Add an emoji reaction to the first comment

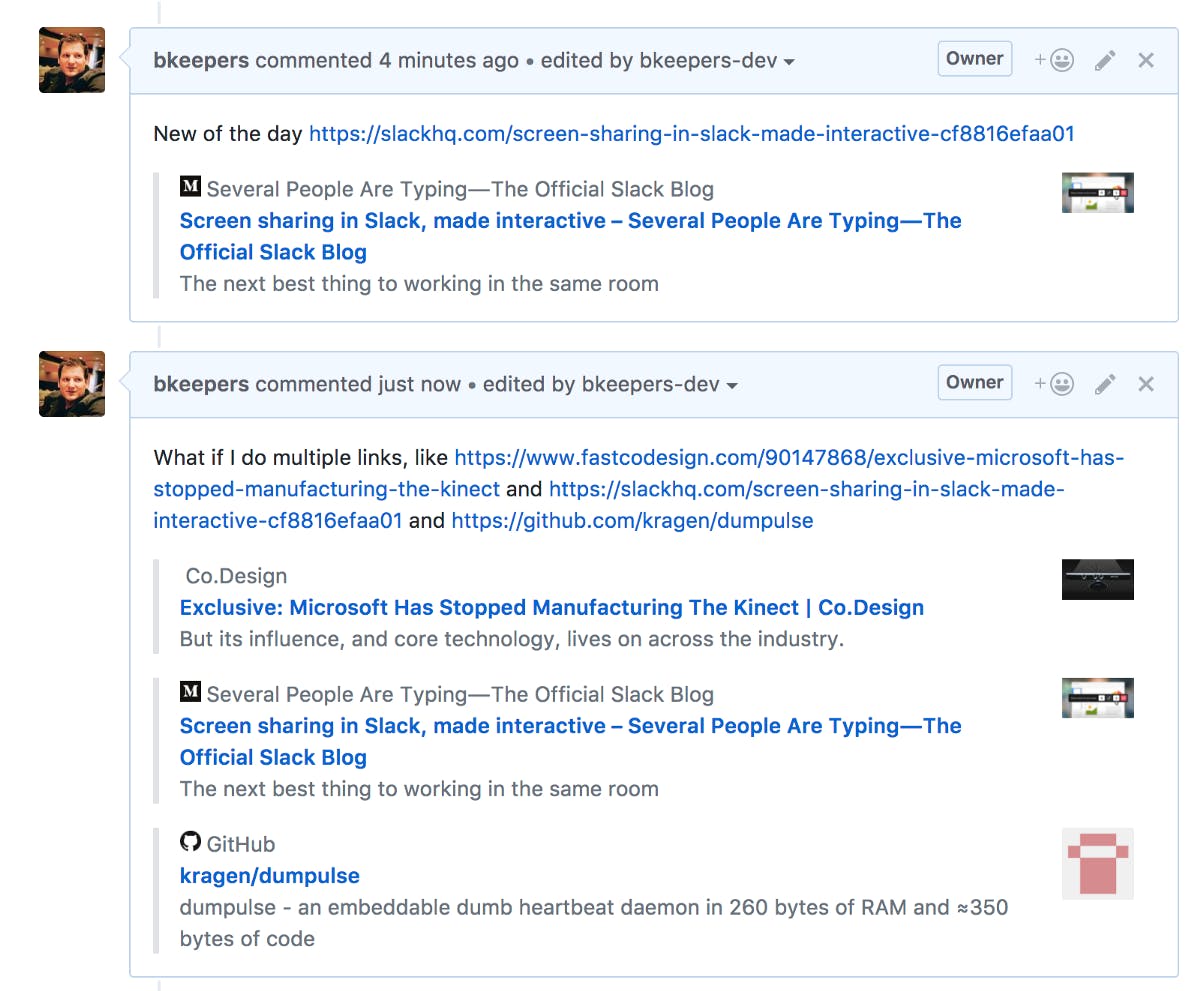tap(1053, 59)
